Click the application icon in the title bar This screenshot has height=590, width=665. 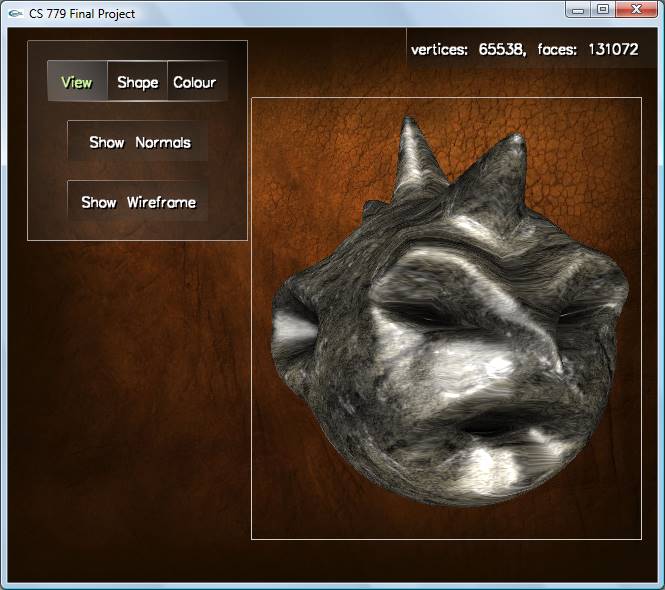(x=15, y=14)
